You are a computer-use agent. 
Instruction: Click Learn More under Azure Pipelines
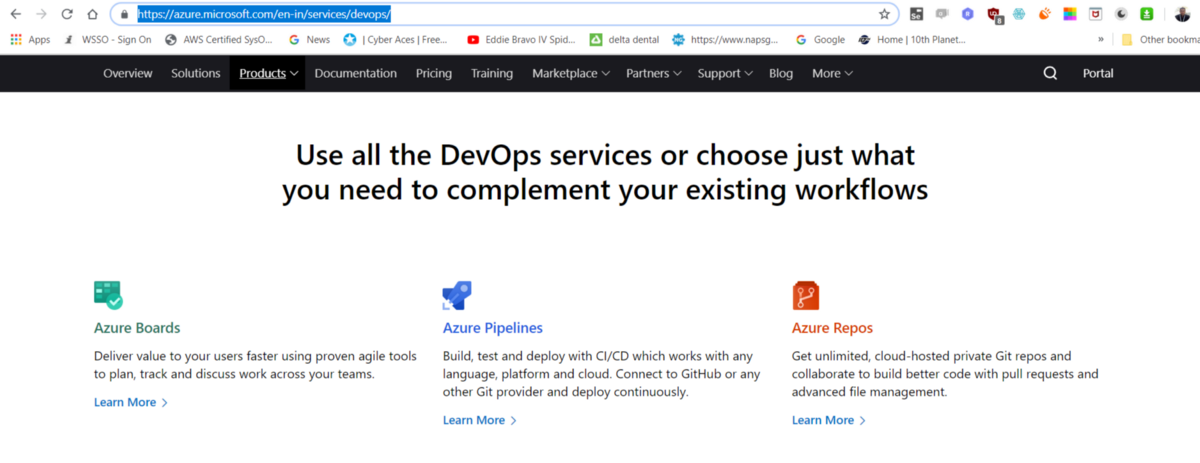tap(480, 420)
